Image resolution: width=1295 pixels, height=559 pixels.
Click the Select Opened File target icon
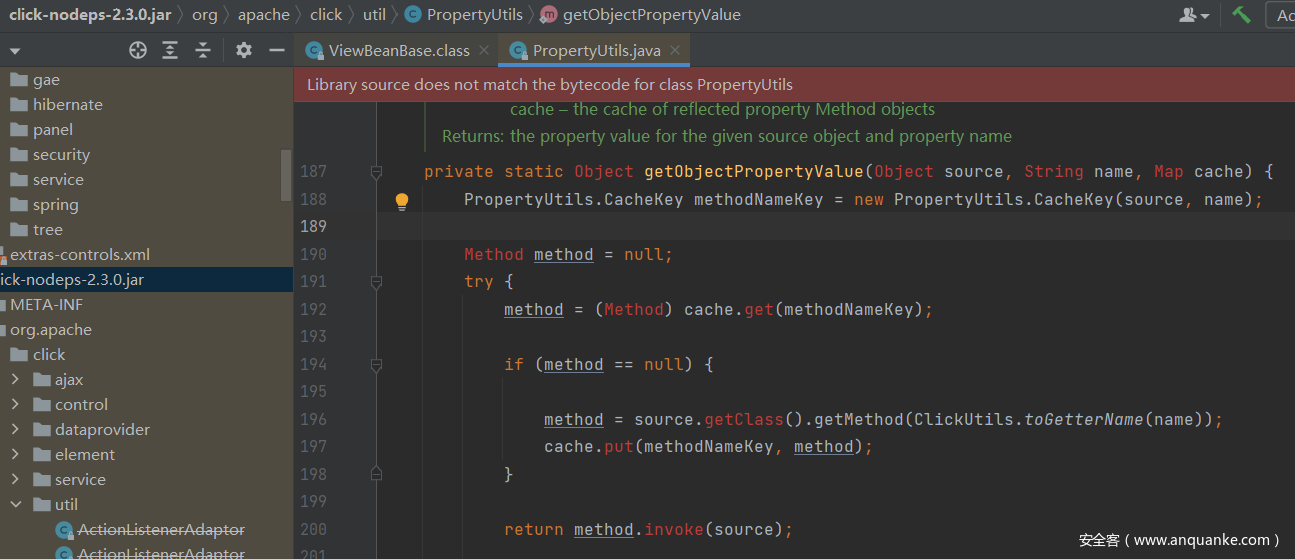[x=138, y=50]
